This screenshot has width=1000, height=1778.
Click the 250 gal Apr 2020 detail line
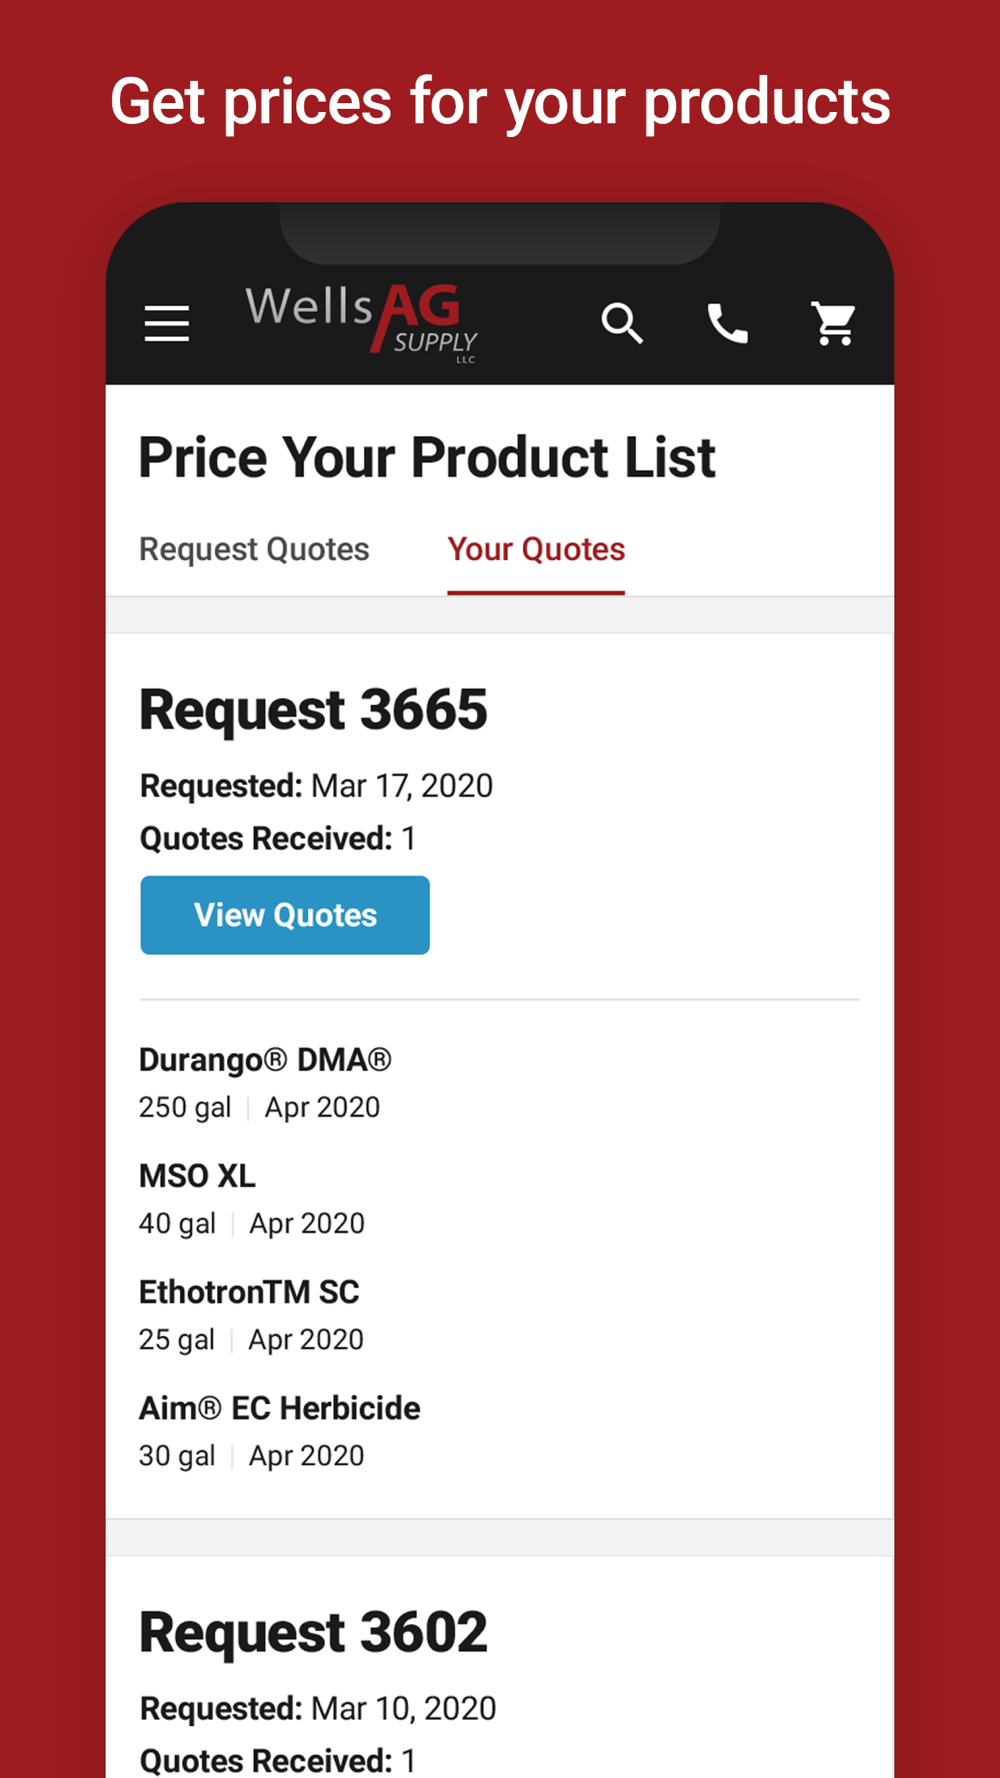[259, 1107]
